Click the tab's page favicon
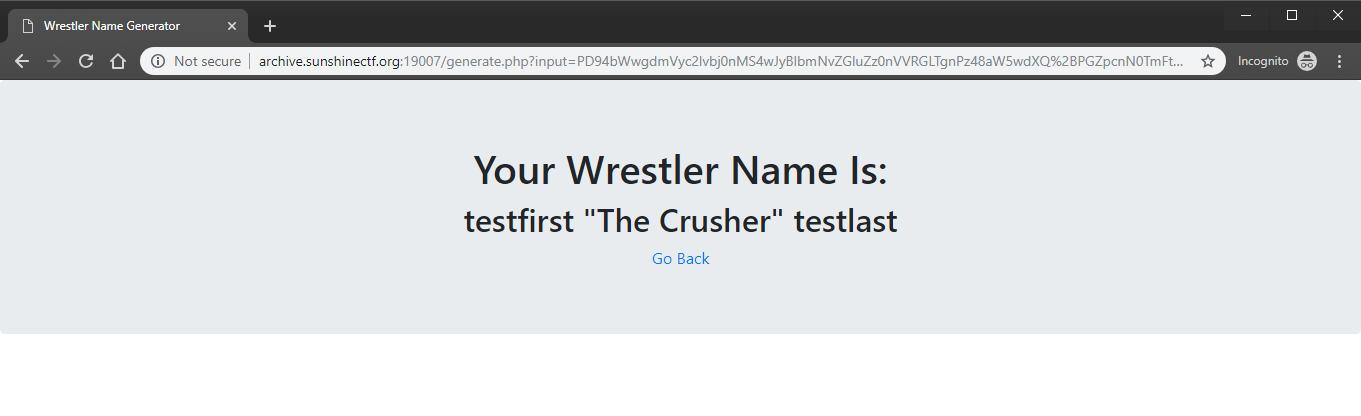This screenshot has height=416, width=1361. [x=28, y=26]
